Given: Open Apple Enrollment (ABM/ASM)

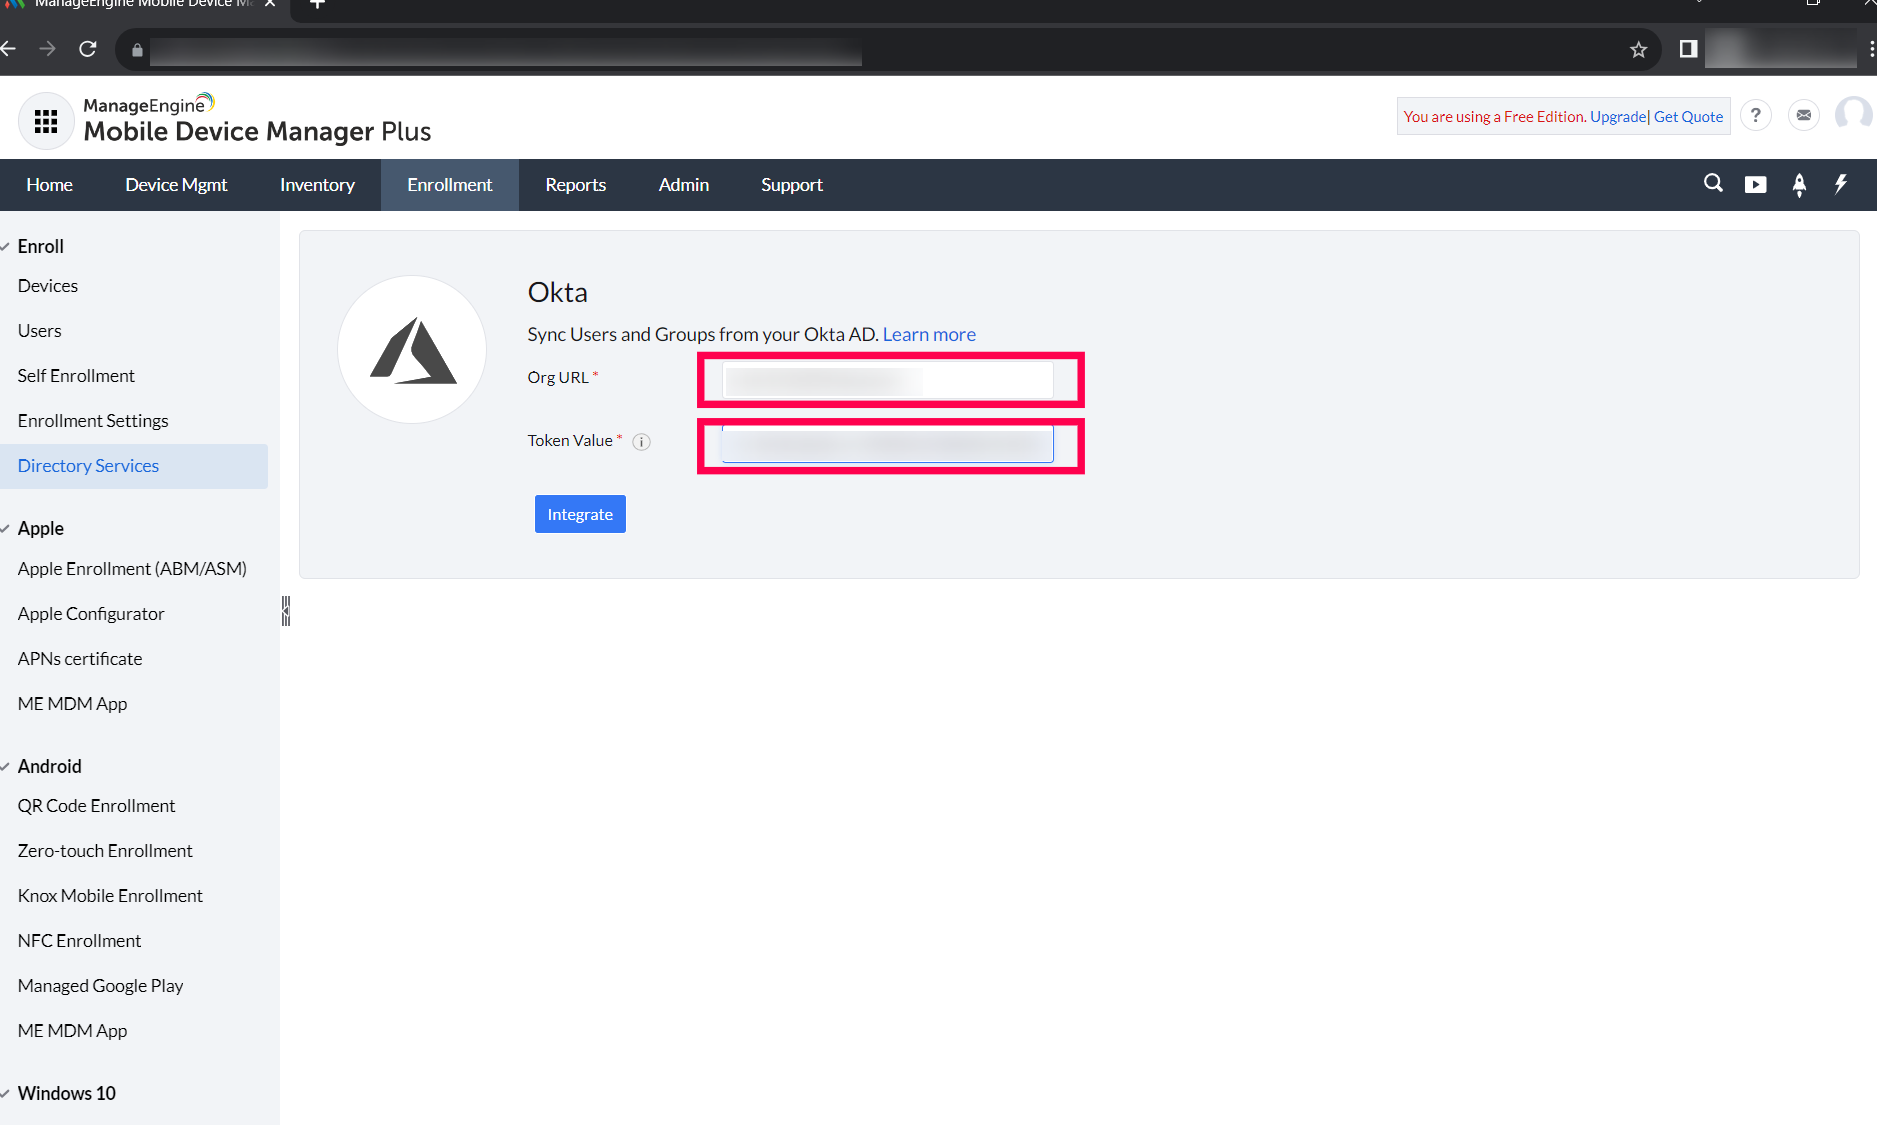Looking at the screenshot, I should [x=132, y=569].
